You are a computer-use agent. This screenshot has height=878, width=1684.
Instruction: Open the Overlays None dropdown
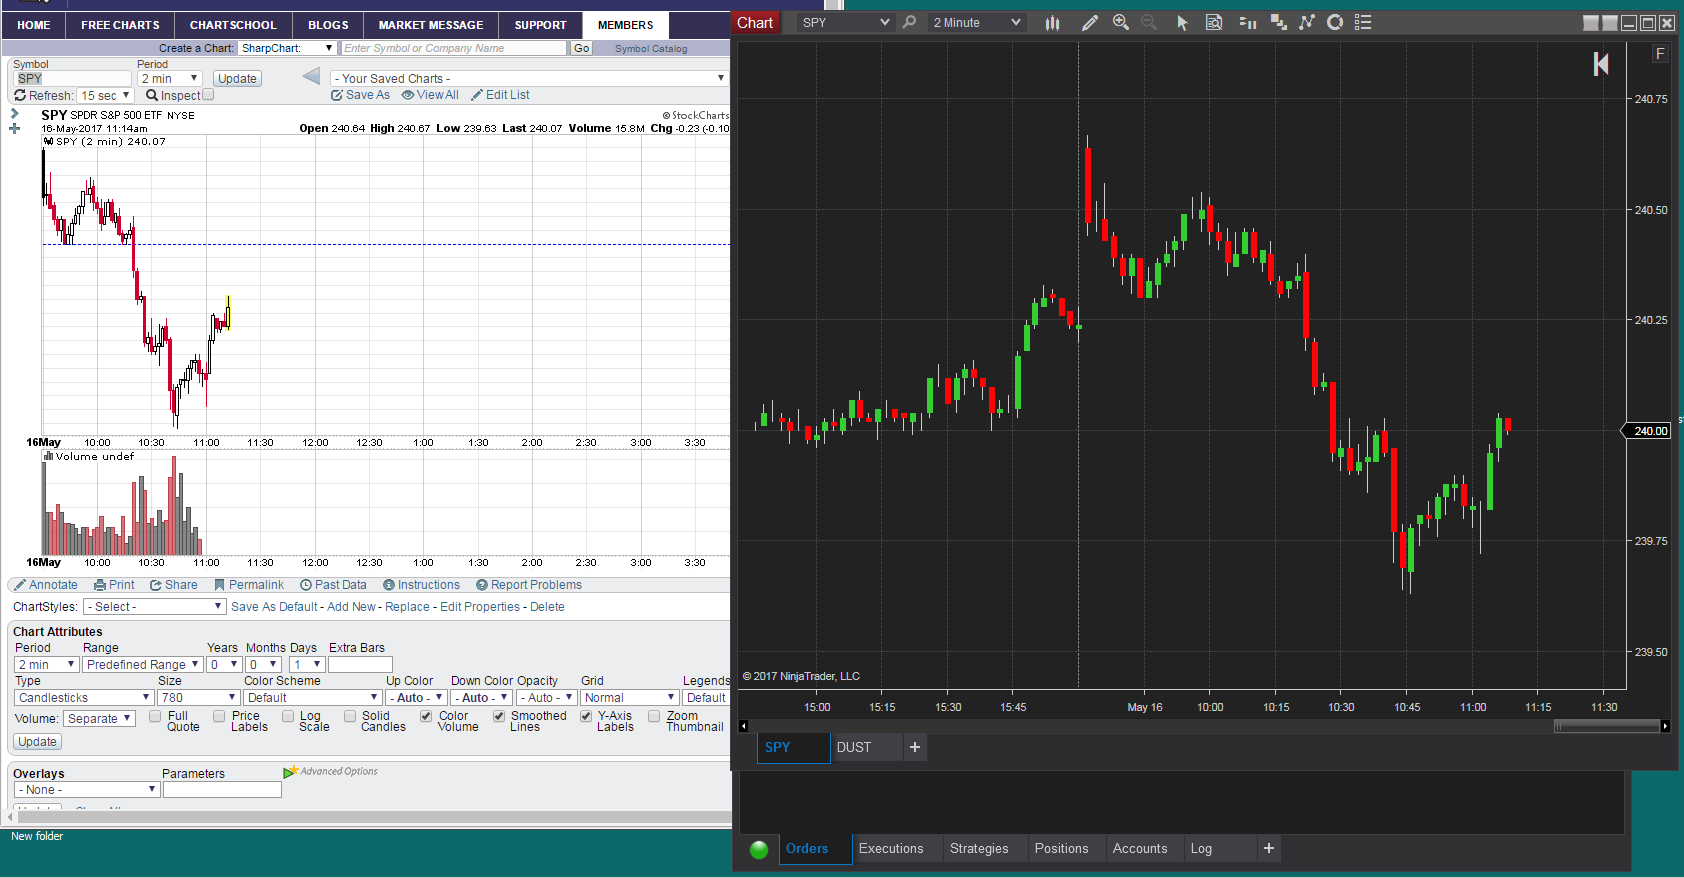tap(87, 790)
